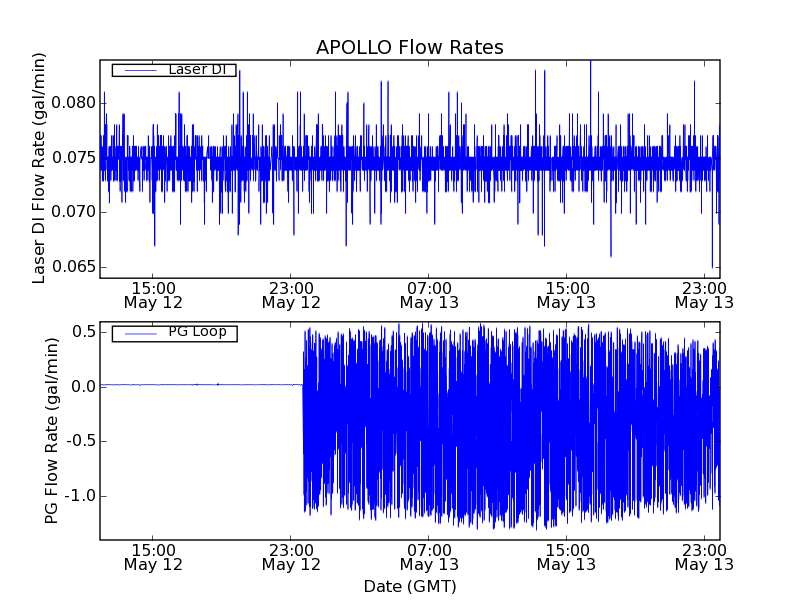Click the blue line sample in Laser DI legend
This screenshot has width=800, height=600.
tap(137, 70)
